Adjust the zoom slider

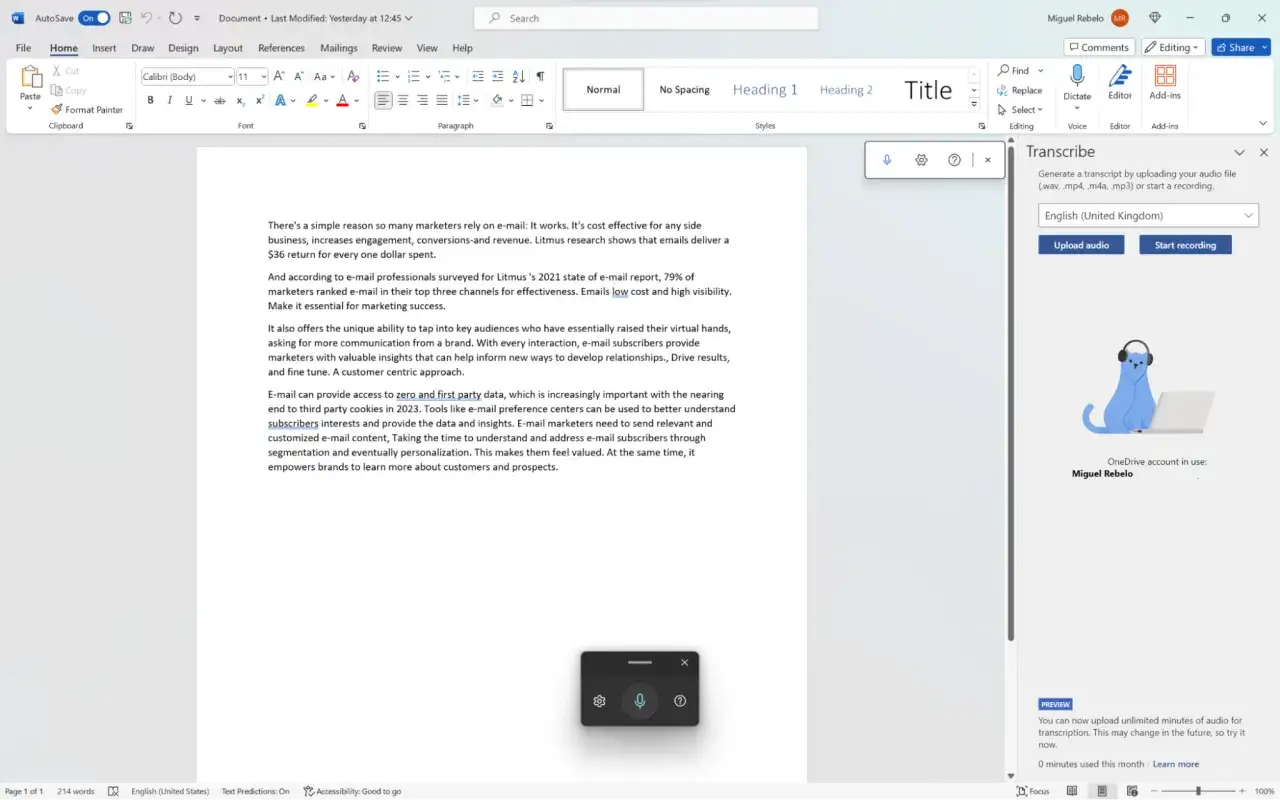click(1200, 790)
